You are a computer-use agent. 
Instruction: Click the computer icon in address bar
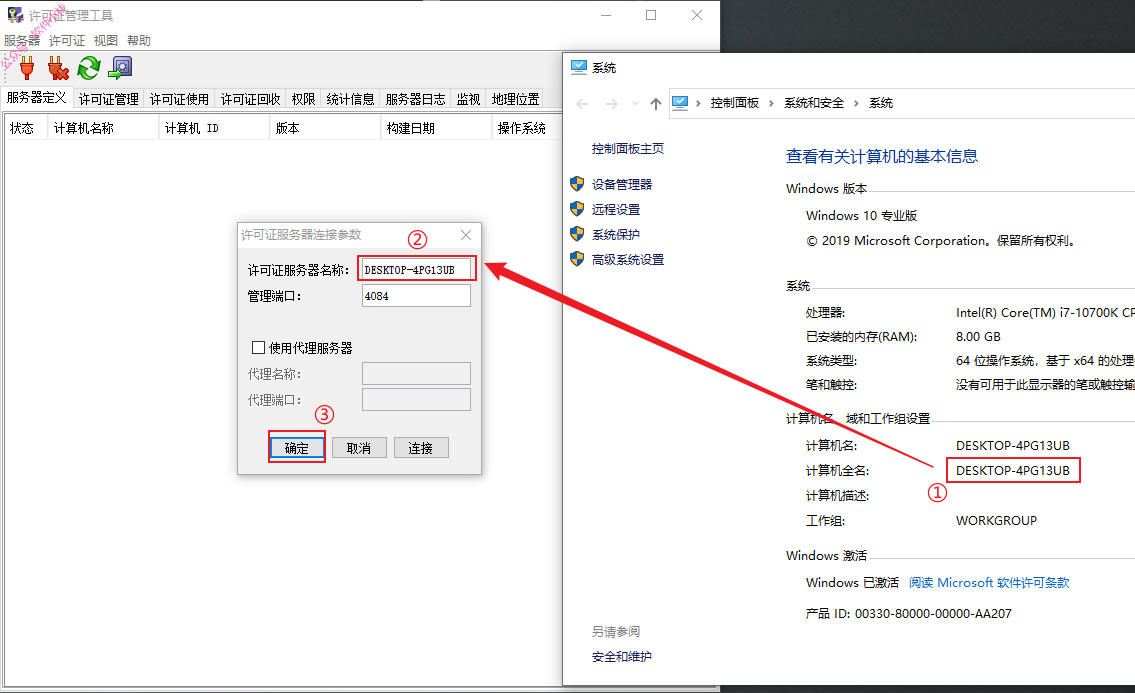(x=680, y=103)
